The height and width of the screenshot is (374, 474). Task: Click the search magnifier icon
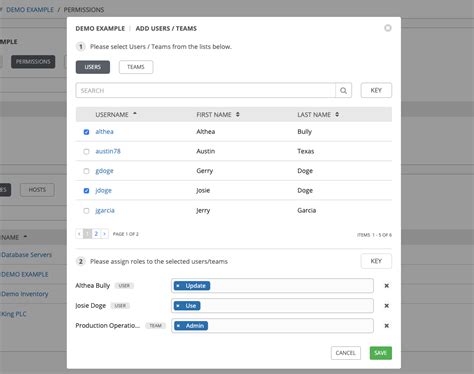[343, 90]
